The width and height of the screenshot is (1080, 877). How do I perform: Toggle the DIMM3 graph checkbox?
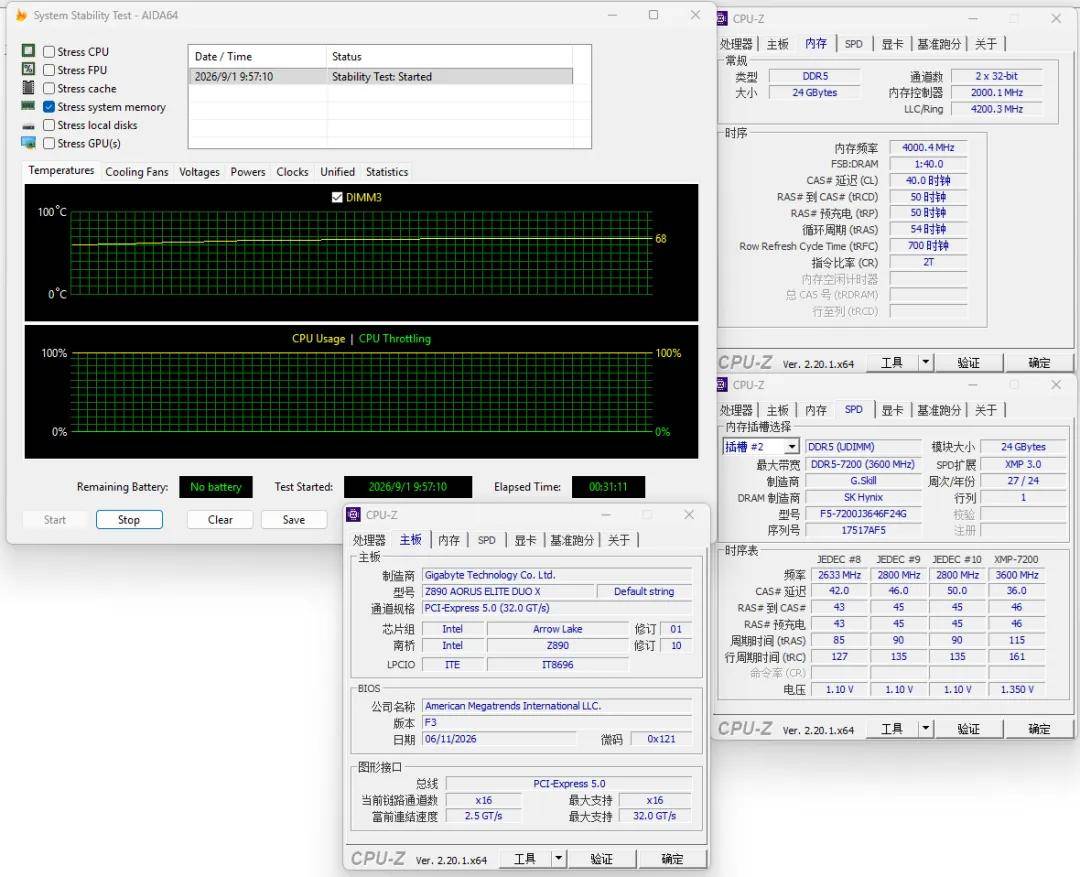tap(337, 197)
